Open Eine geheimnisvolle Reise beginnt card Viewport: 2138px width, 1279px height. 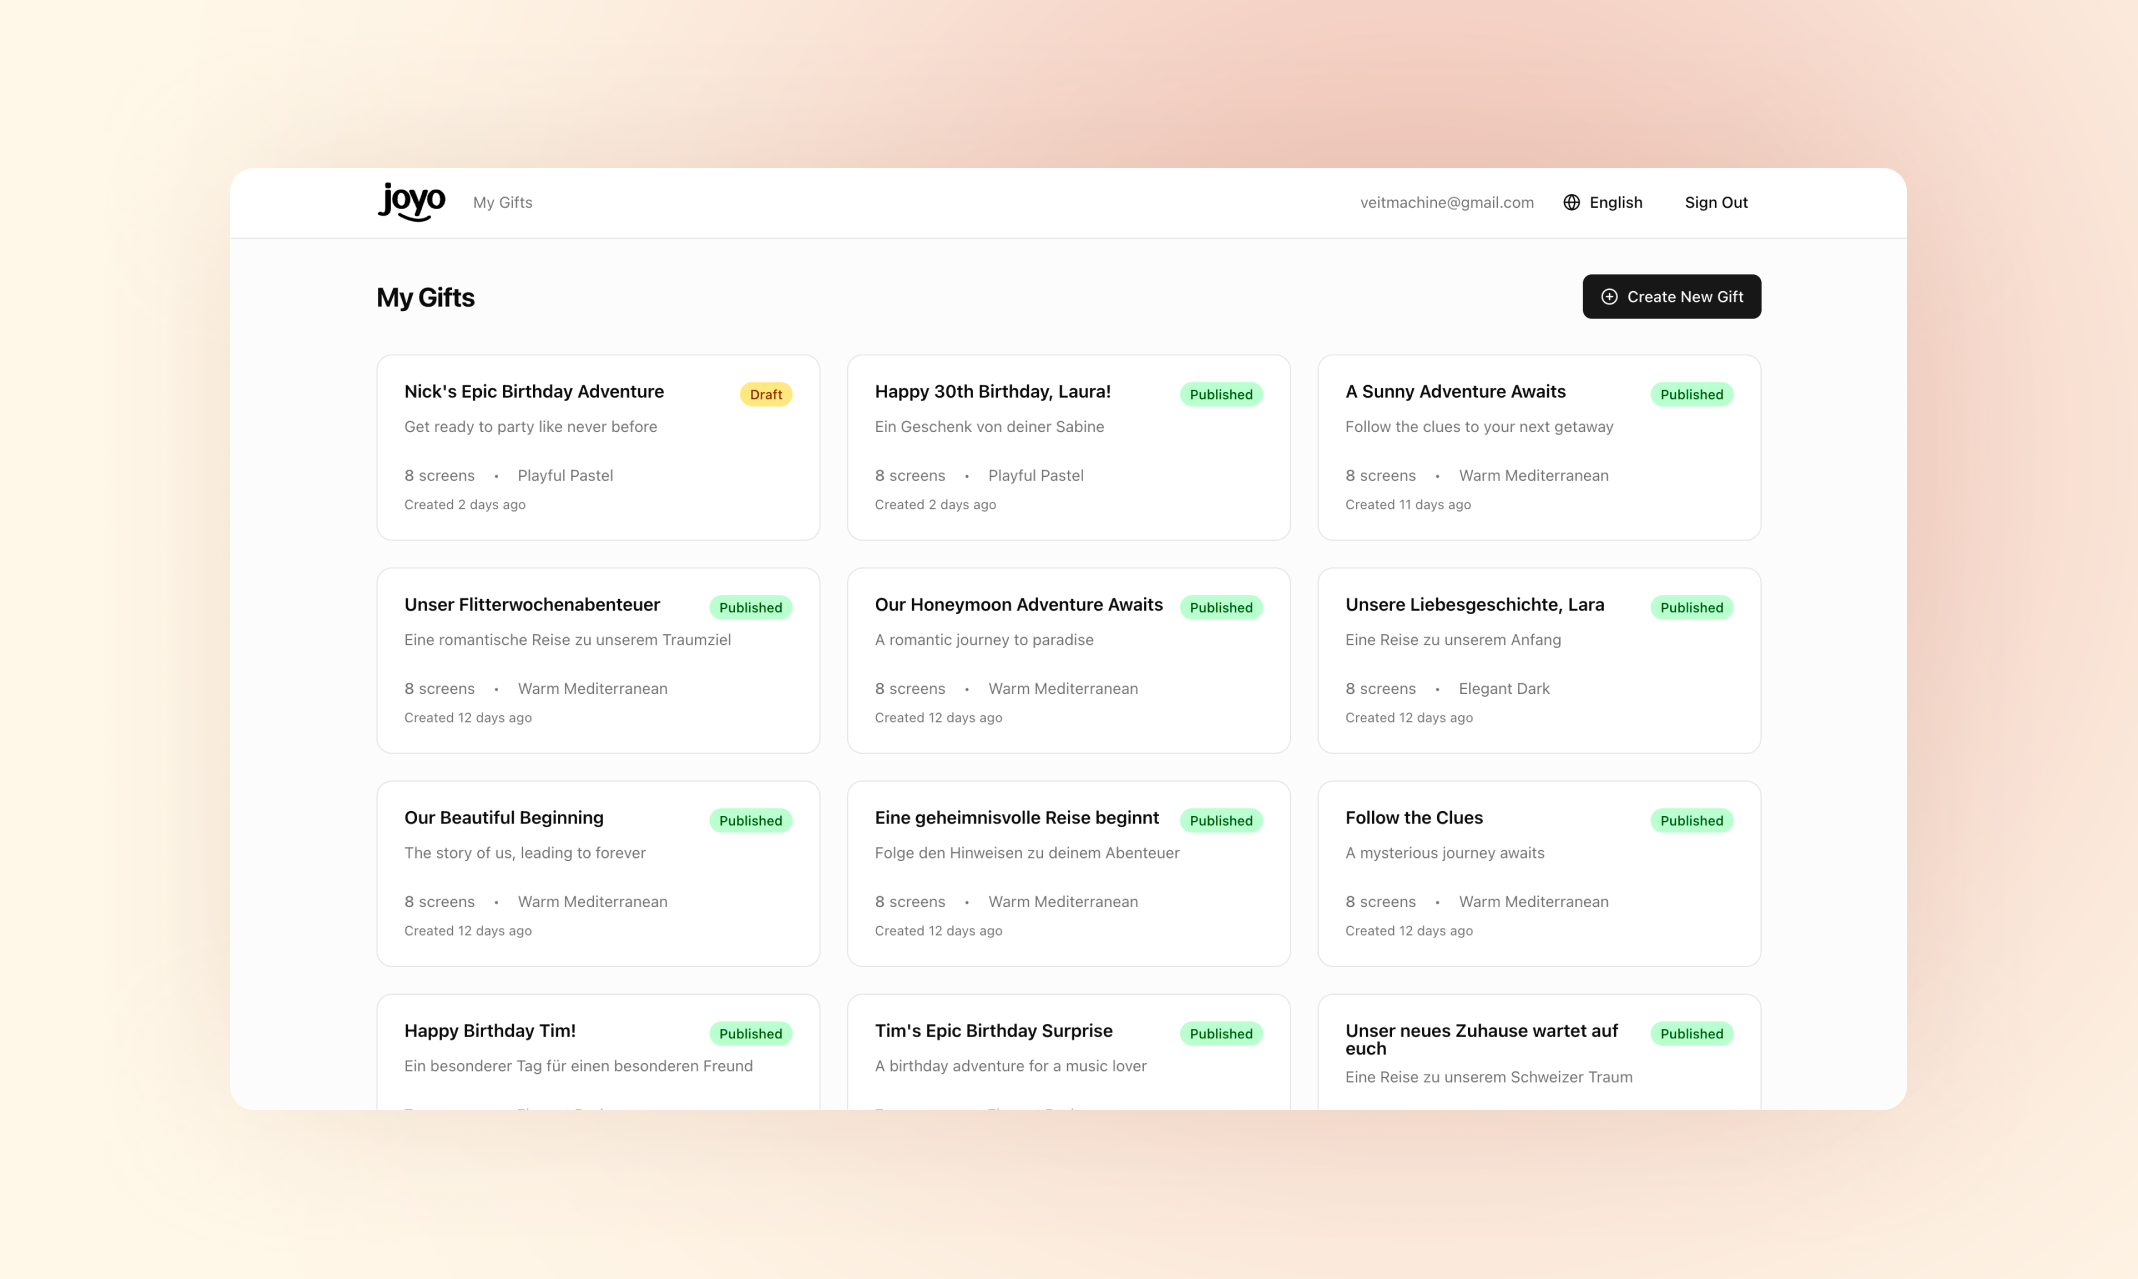coord(1016,818)
